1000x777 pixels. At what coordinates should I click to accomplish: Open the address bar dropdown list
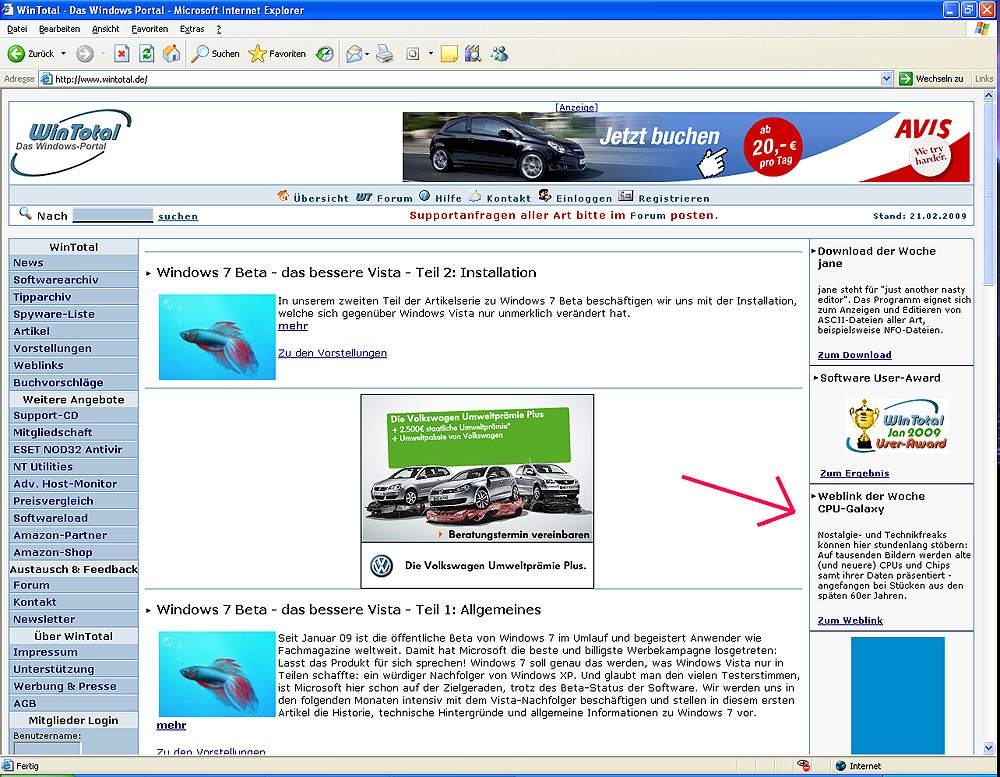[886, 79]
